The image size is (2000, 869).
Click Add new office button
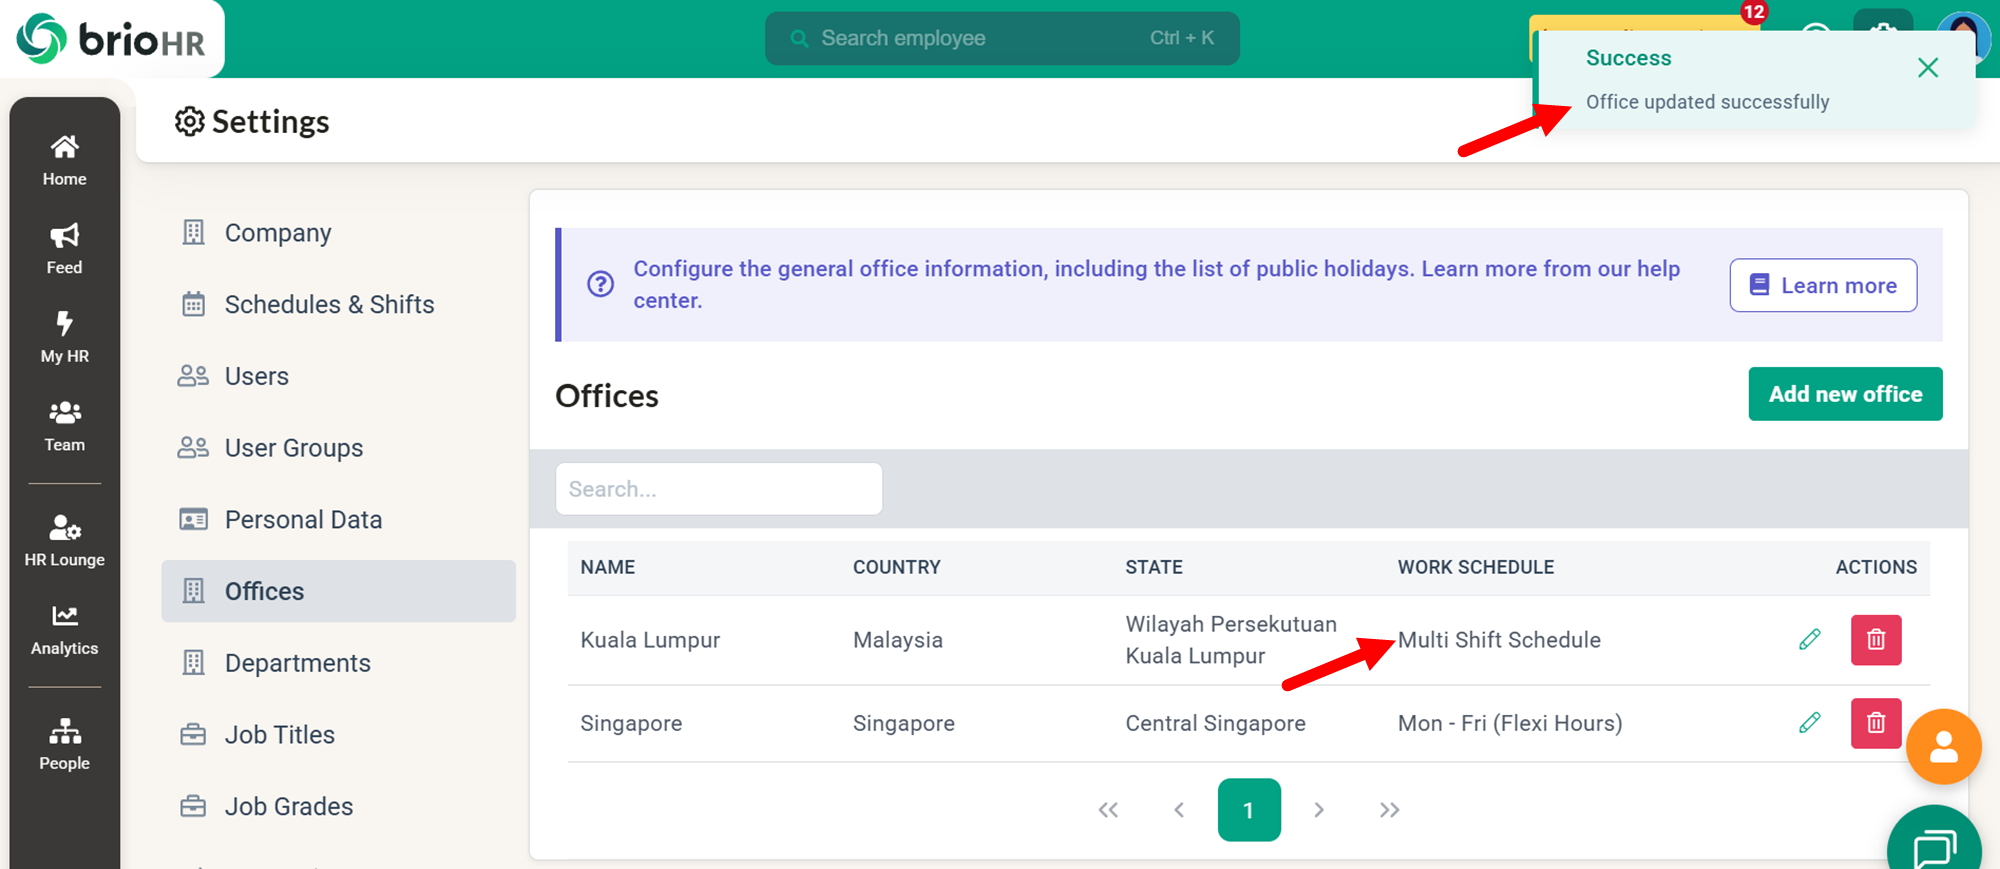tap(1844, 394)
